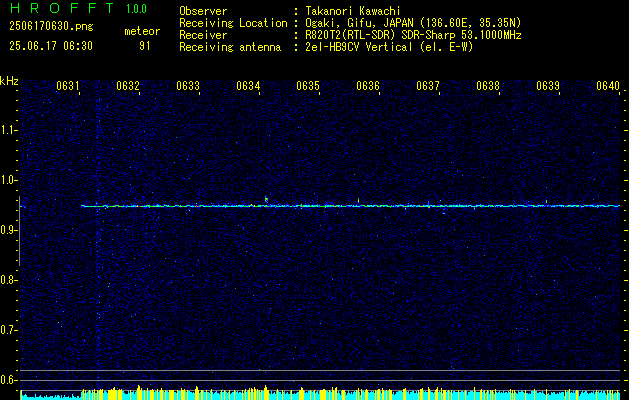
Task: Click antenna text 2el-HB9CV Vertical
Action: (359, 47)
